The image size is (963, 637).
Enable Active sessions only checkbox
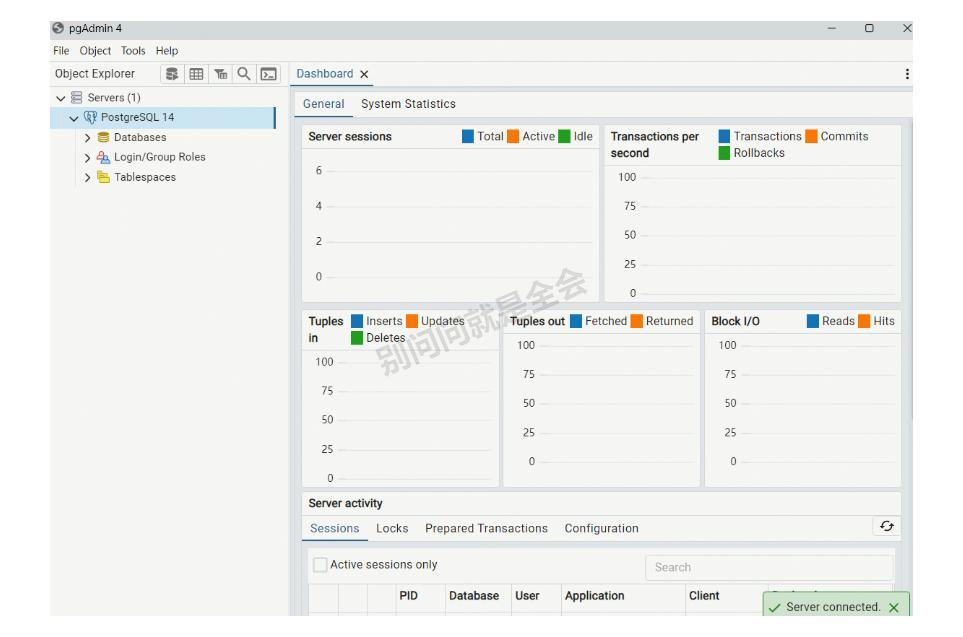point(320,565)
